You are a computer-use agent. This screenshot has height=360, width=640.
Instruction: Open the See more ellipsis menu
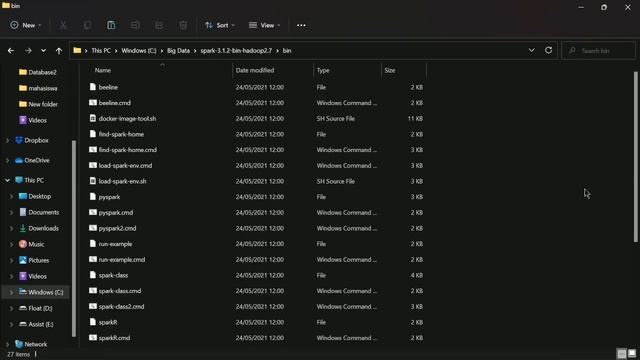coord(301,25)
